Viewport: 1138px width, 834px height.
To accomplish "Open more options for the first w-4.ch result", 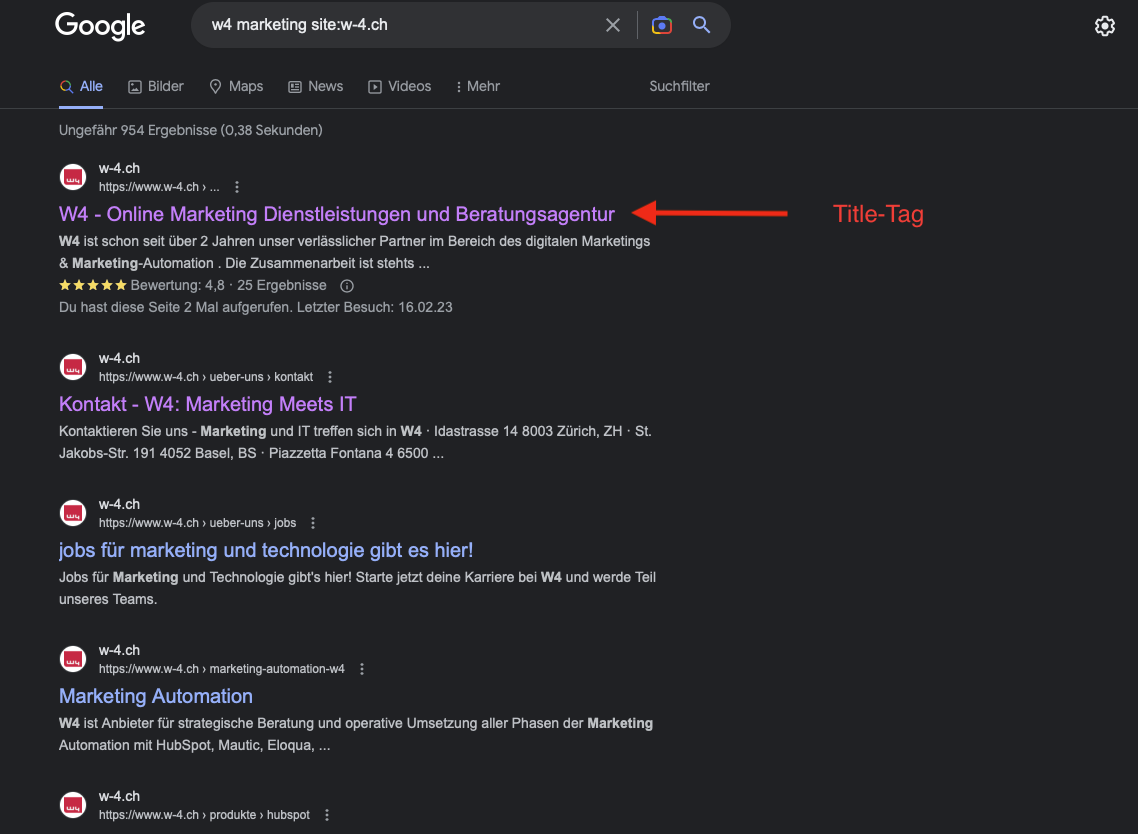I will (x=237, y=187).
